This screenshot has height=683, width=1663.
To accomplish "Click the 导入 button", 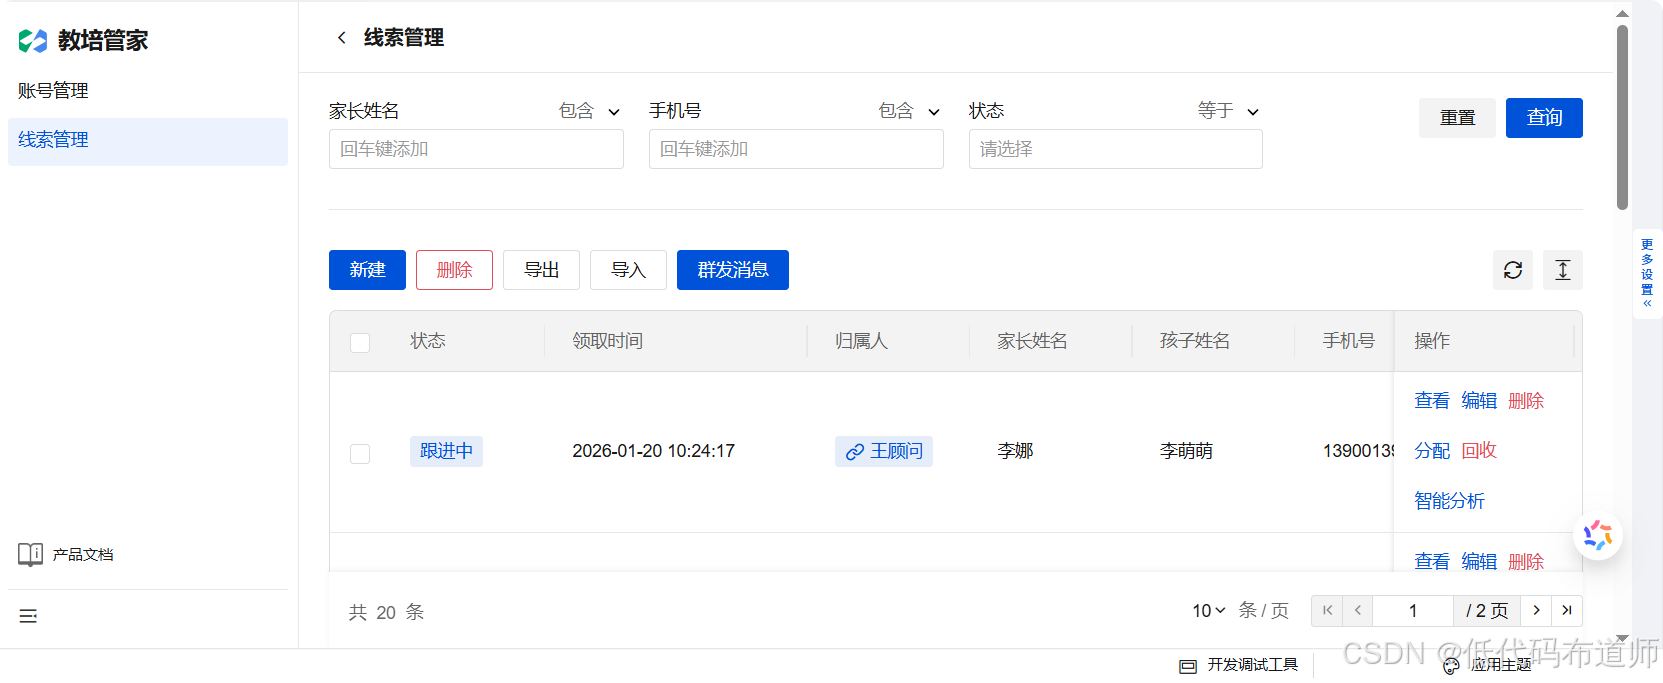I will click(628, 270).
